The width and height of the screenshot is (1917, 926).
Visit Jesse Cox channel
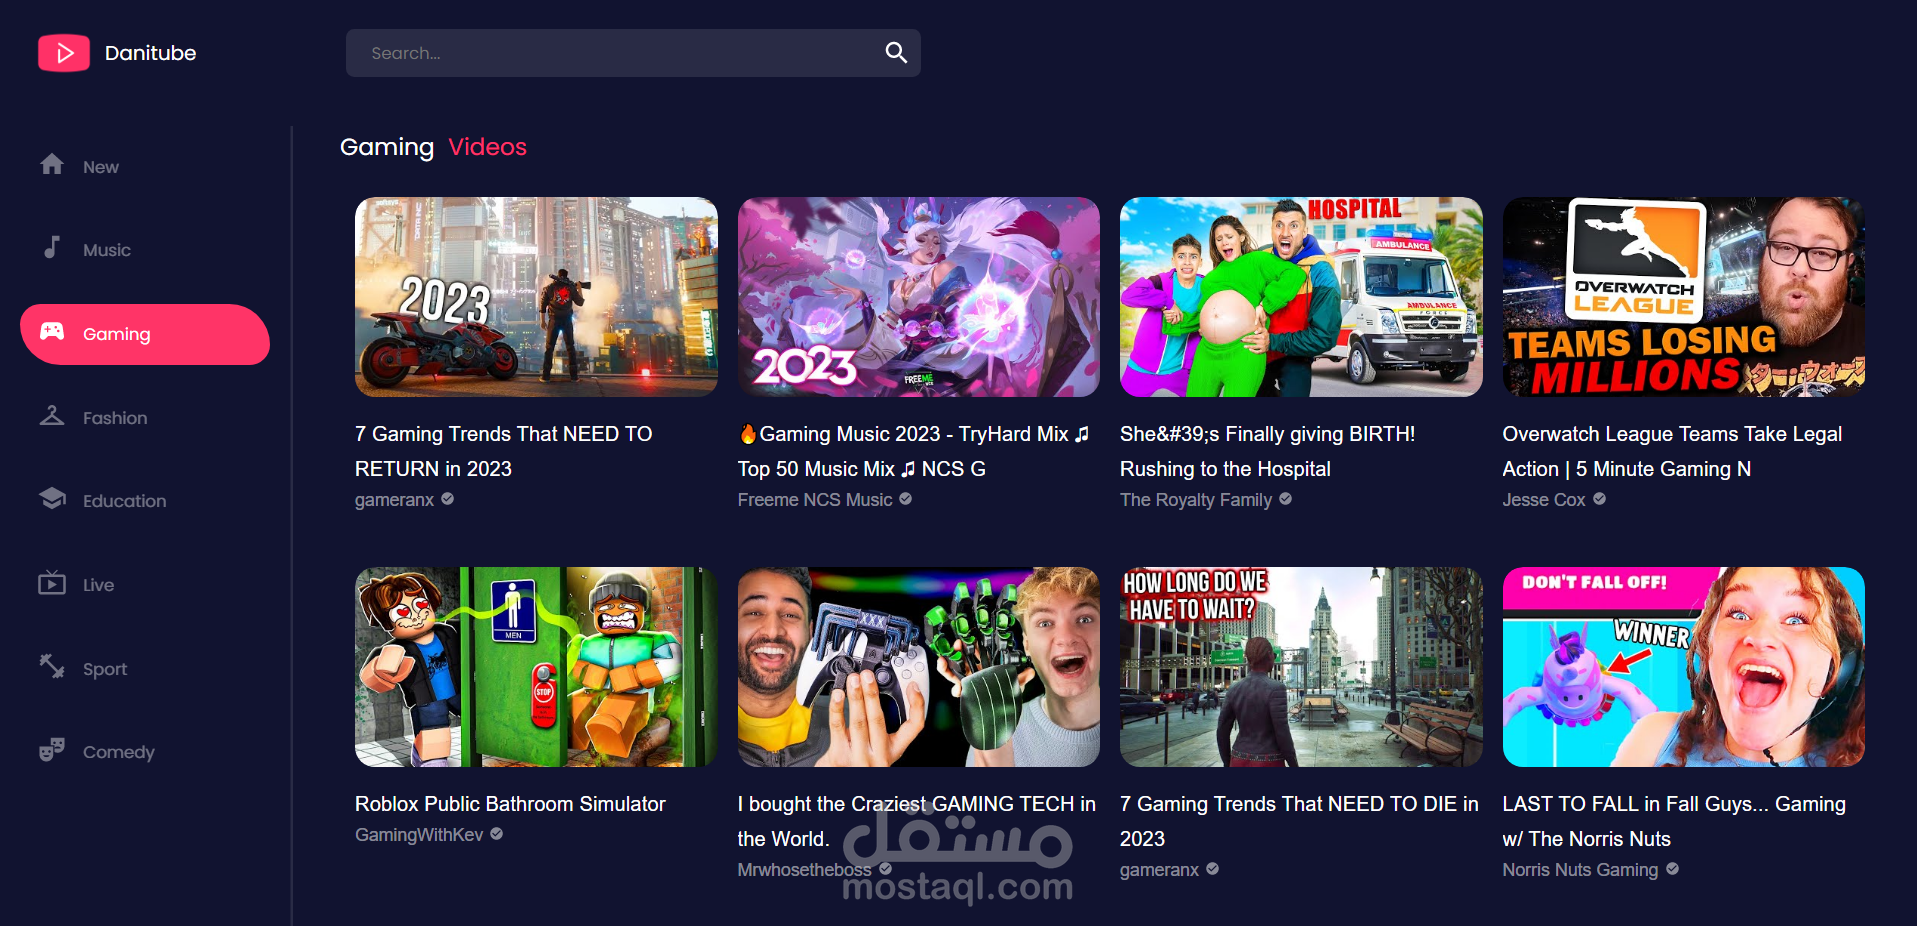(1544, 499)
